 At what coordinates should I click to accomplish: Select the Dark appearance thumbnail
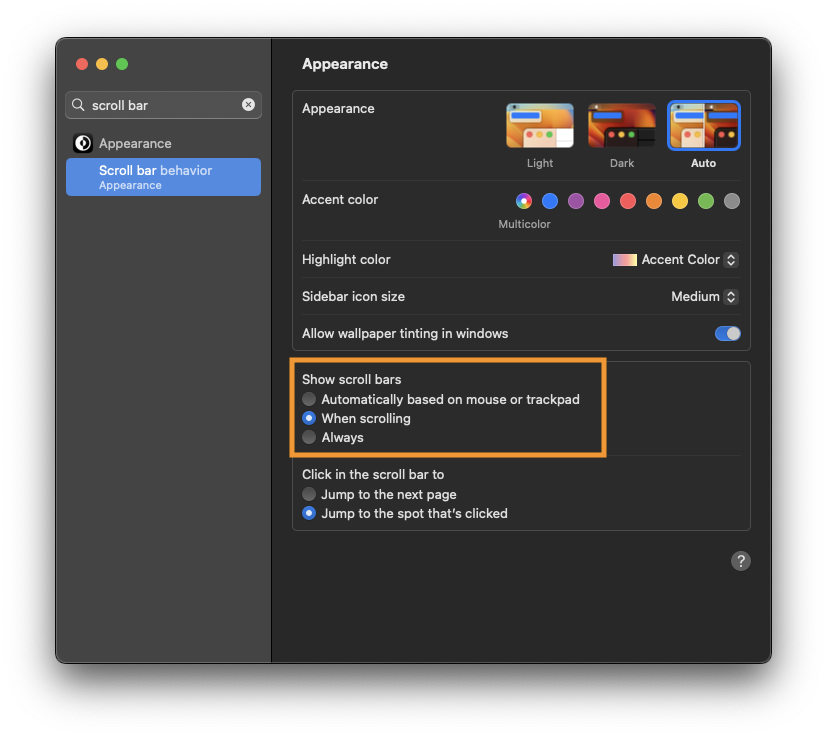click(622, 126)
